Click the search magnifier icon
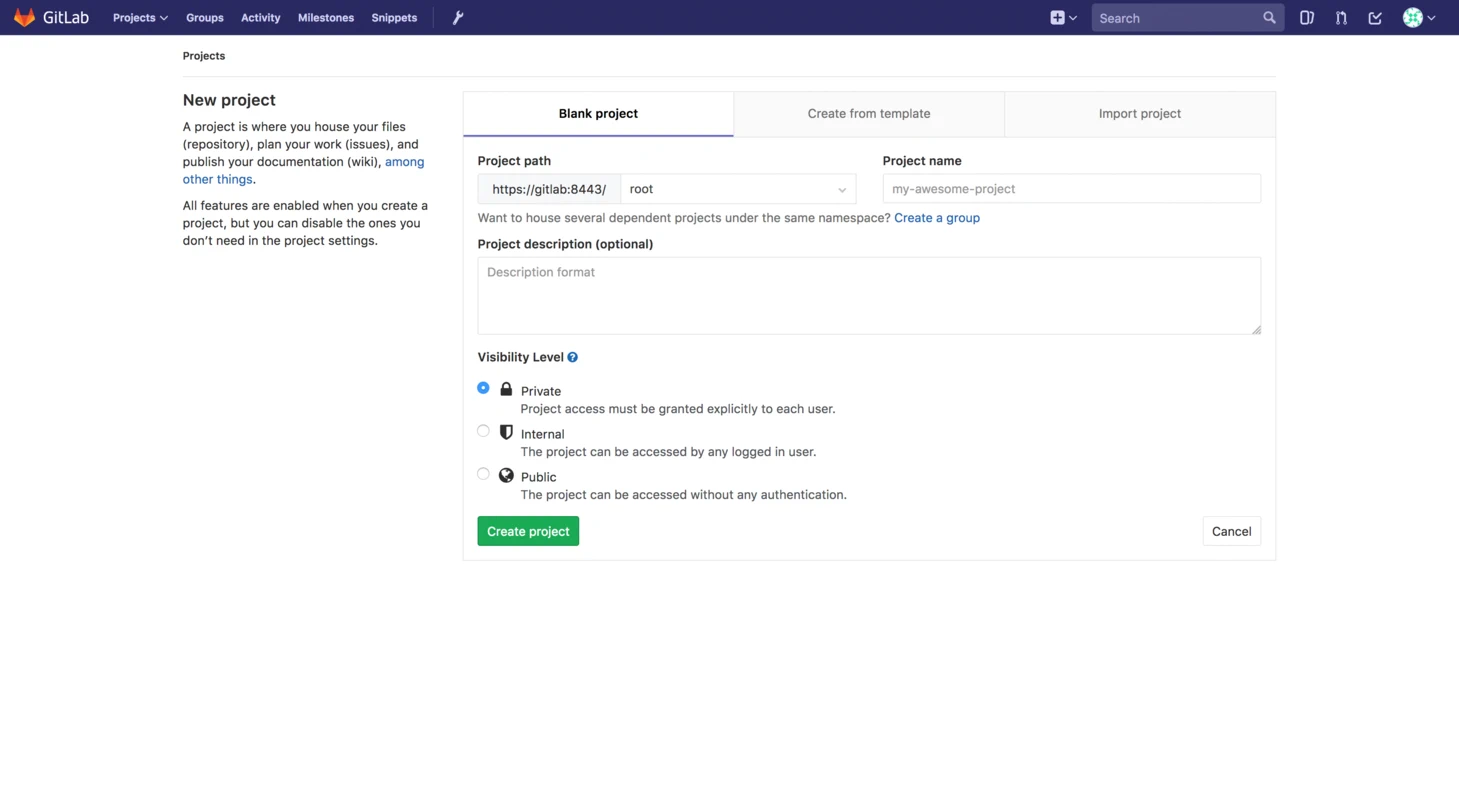Viewport: 1459px width, 800px height. click(1269, 18)
